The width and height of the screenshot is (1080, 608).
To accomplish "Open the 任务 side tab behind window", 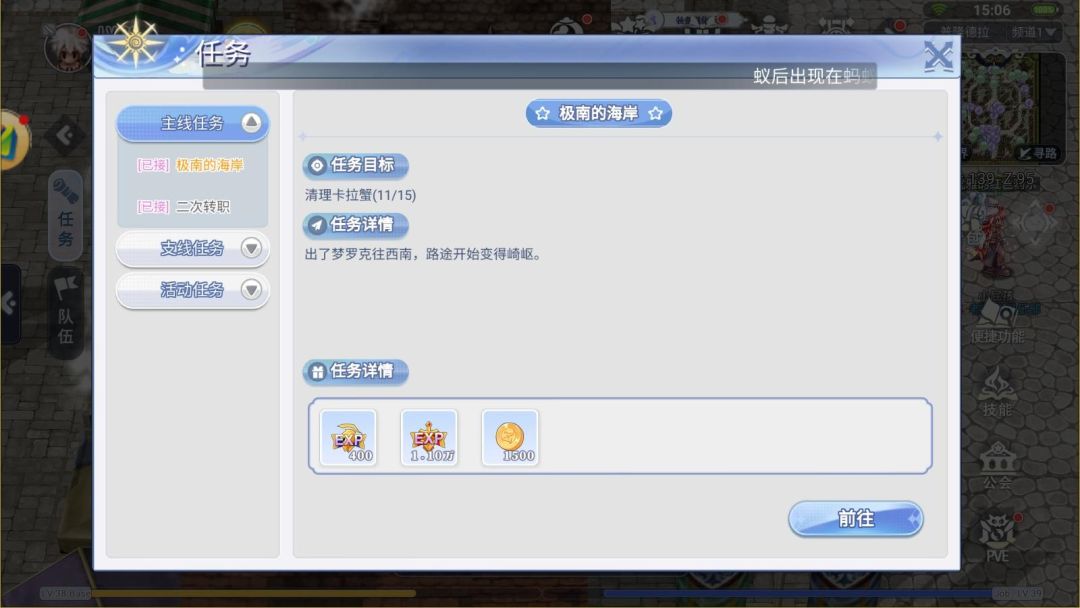I will pos(65,215).
